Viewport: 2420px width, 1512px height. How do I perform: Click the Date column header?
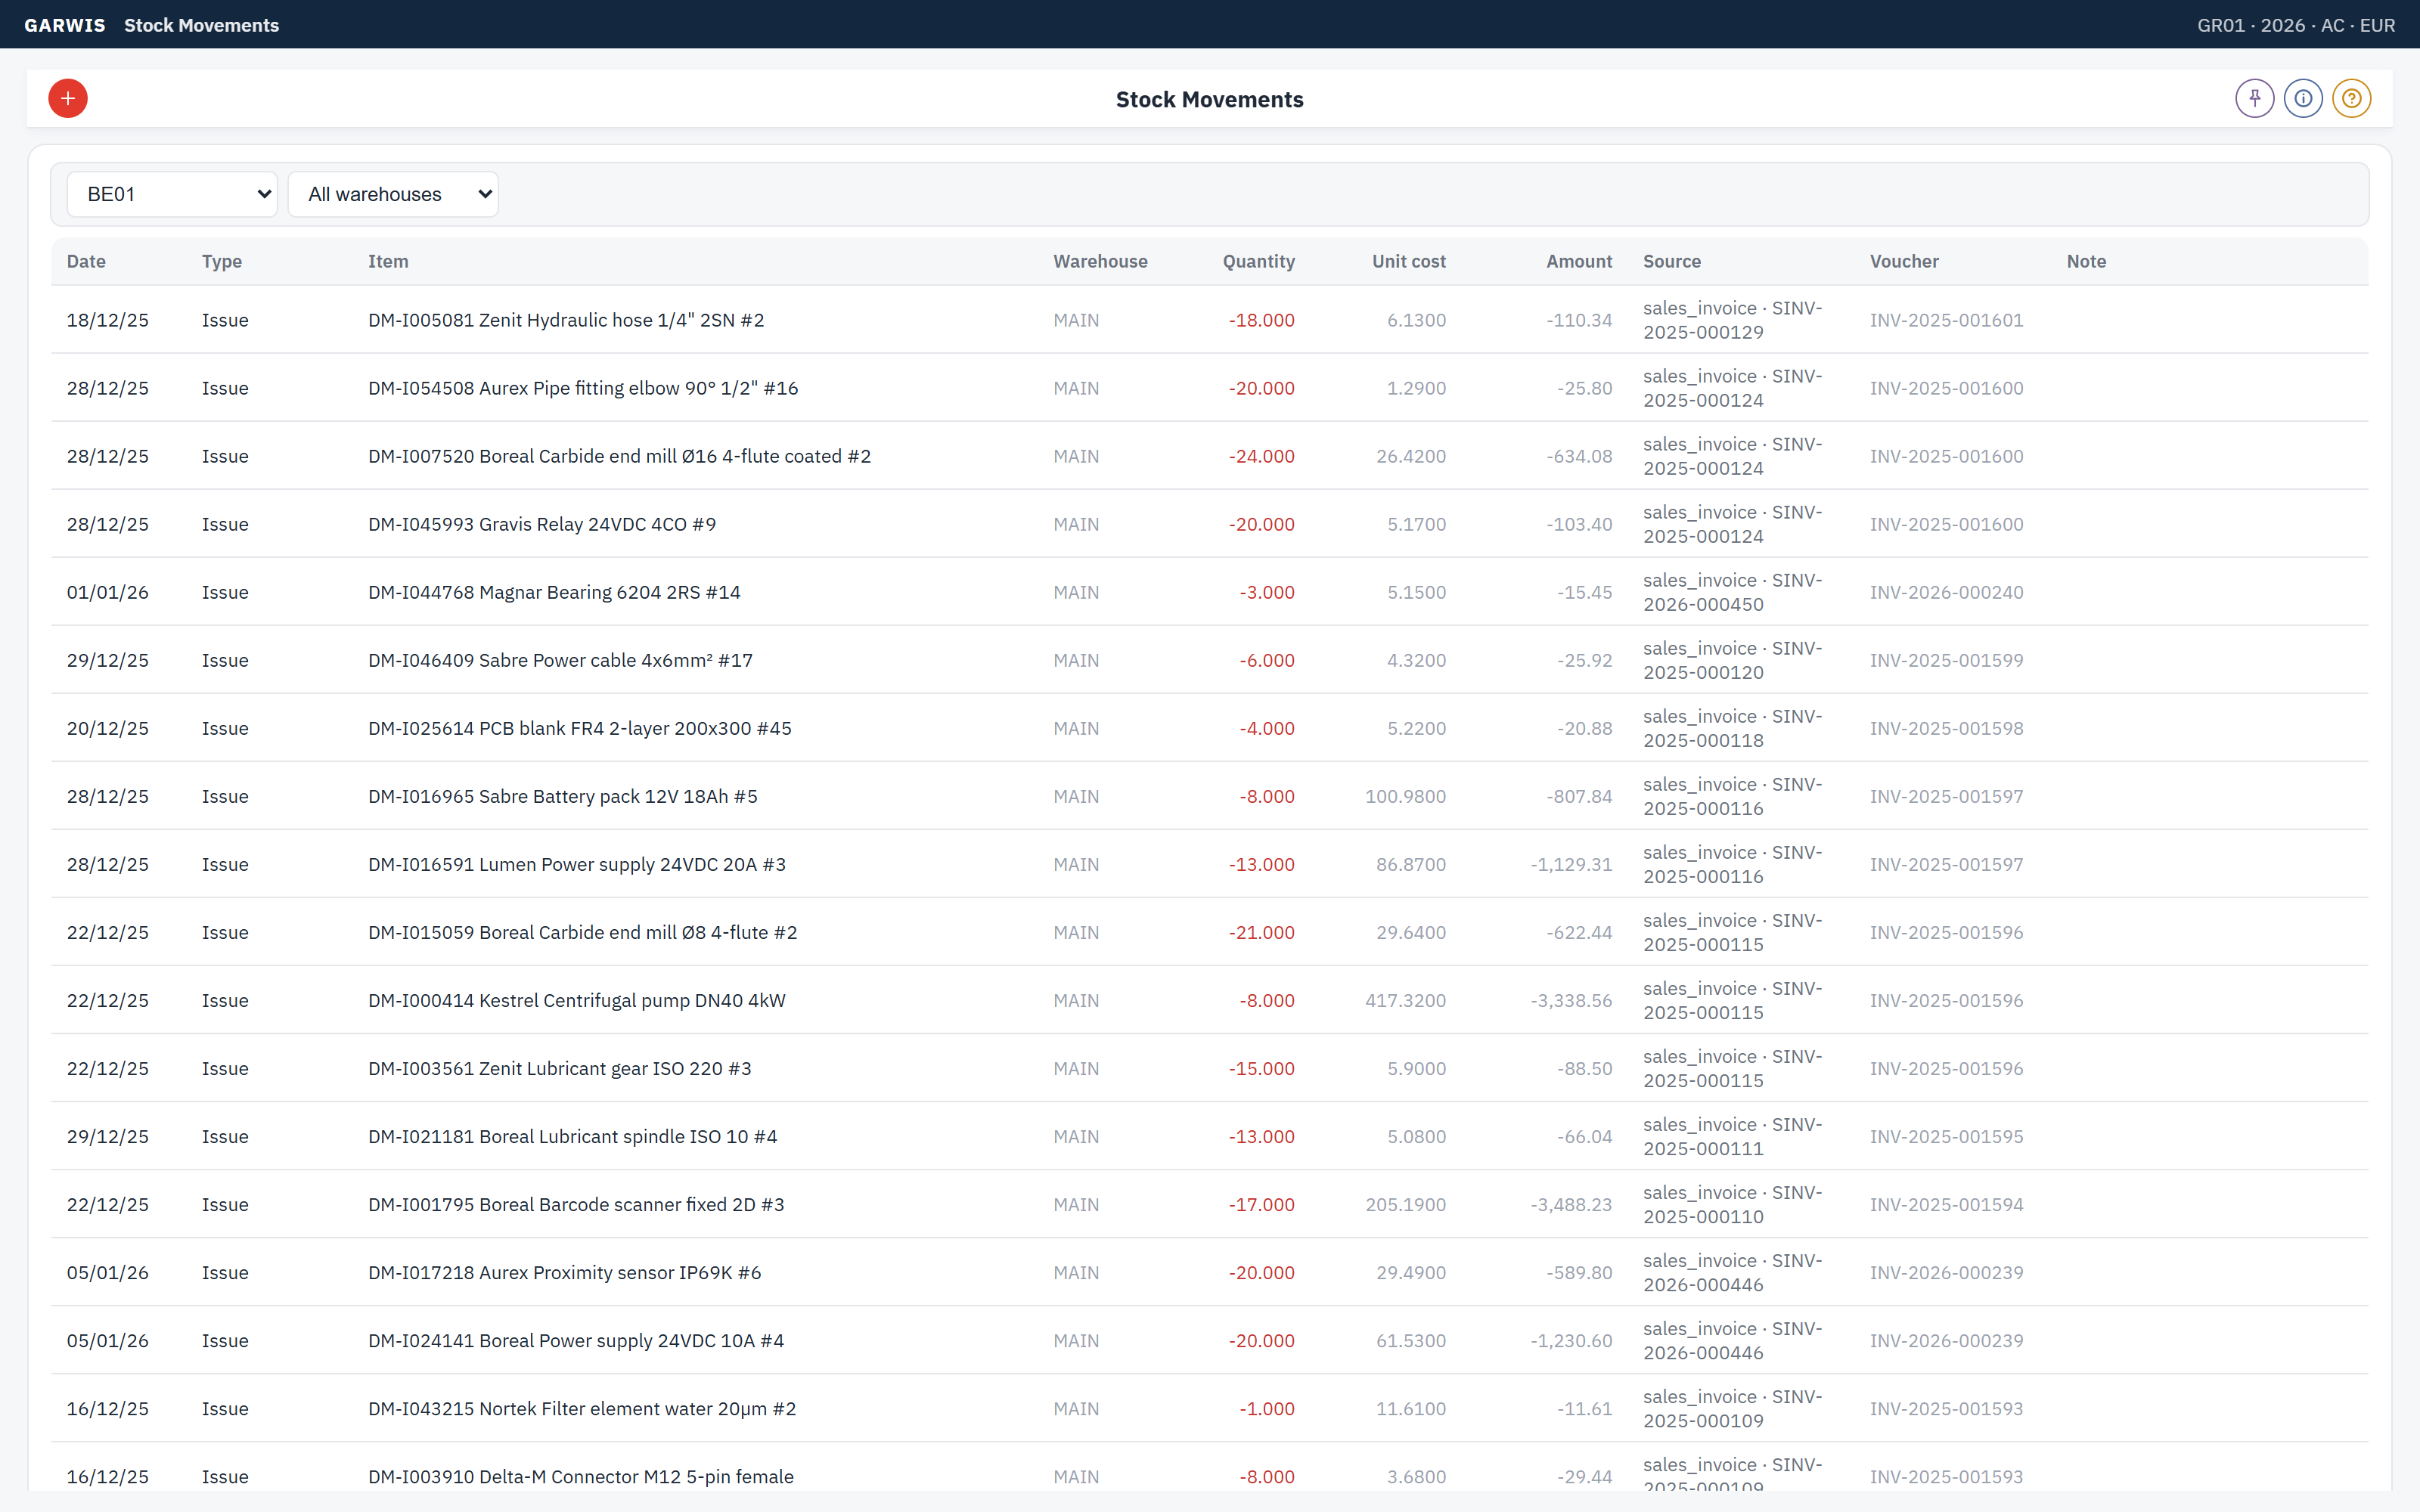(x=86, y=261)
